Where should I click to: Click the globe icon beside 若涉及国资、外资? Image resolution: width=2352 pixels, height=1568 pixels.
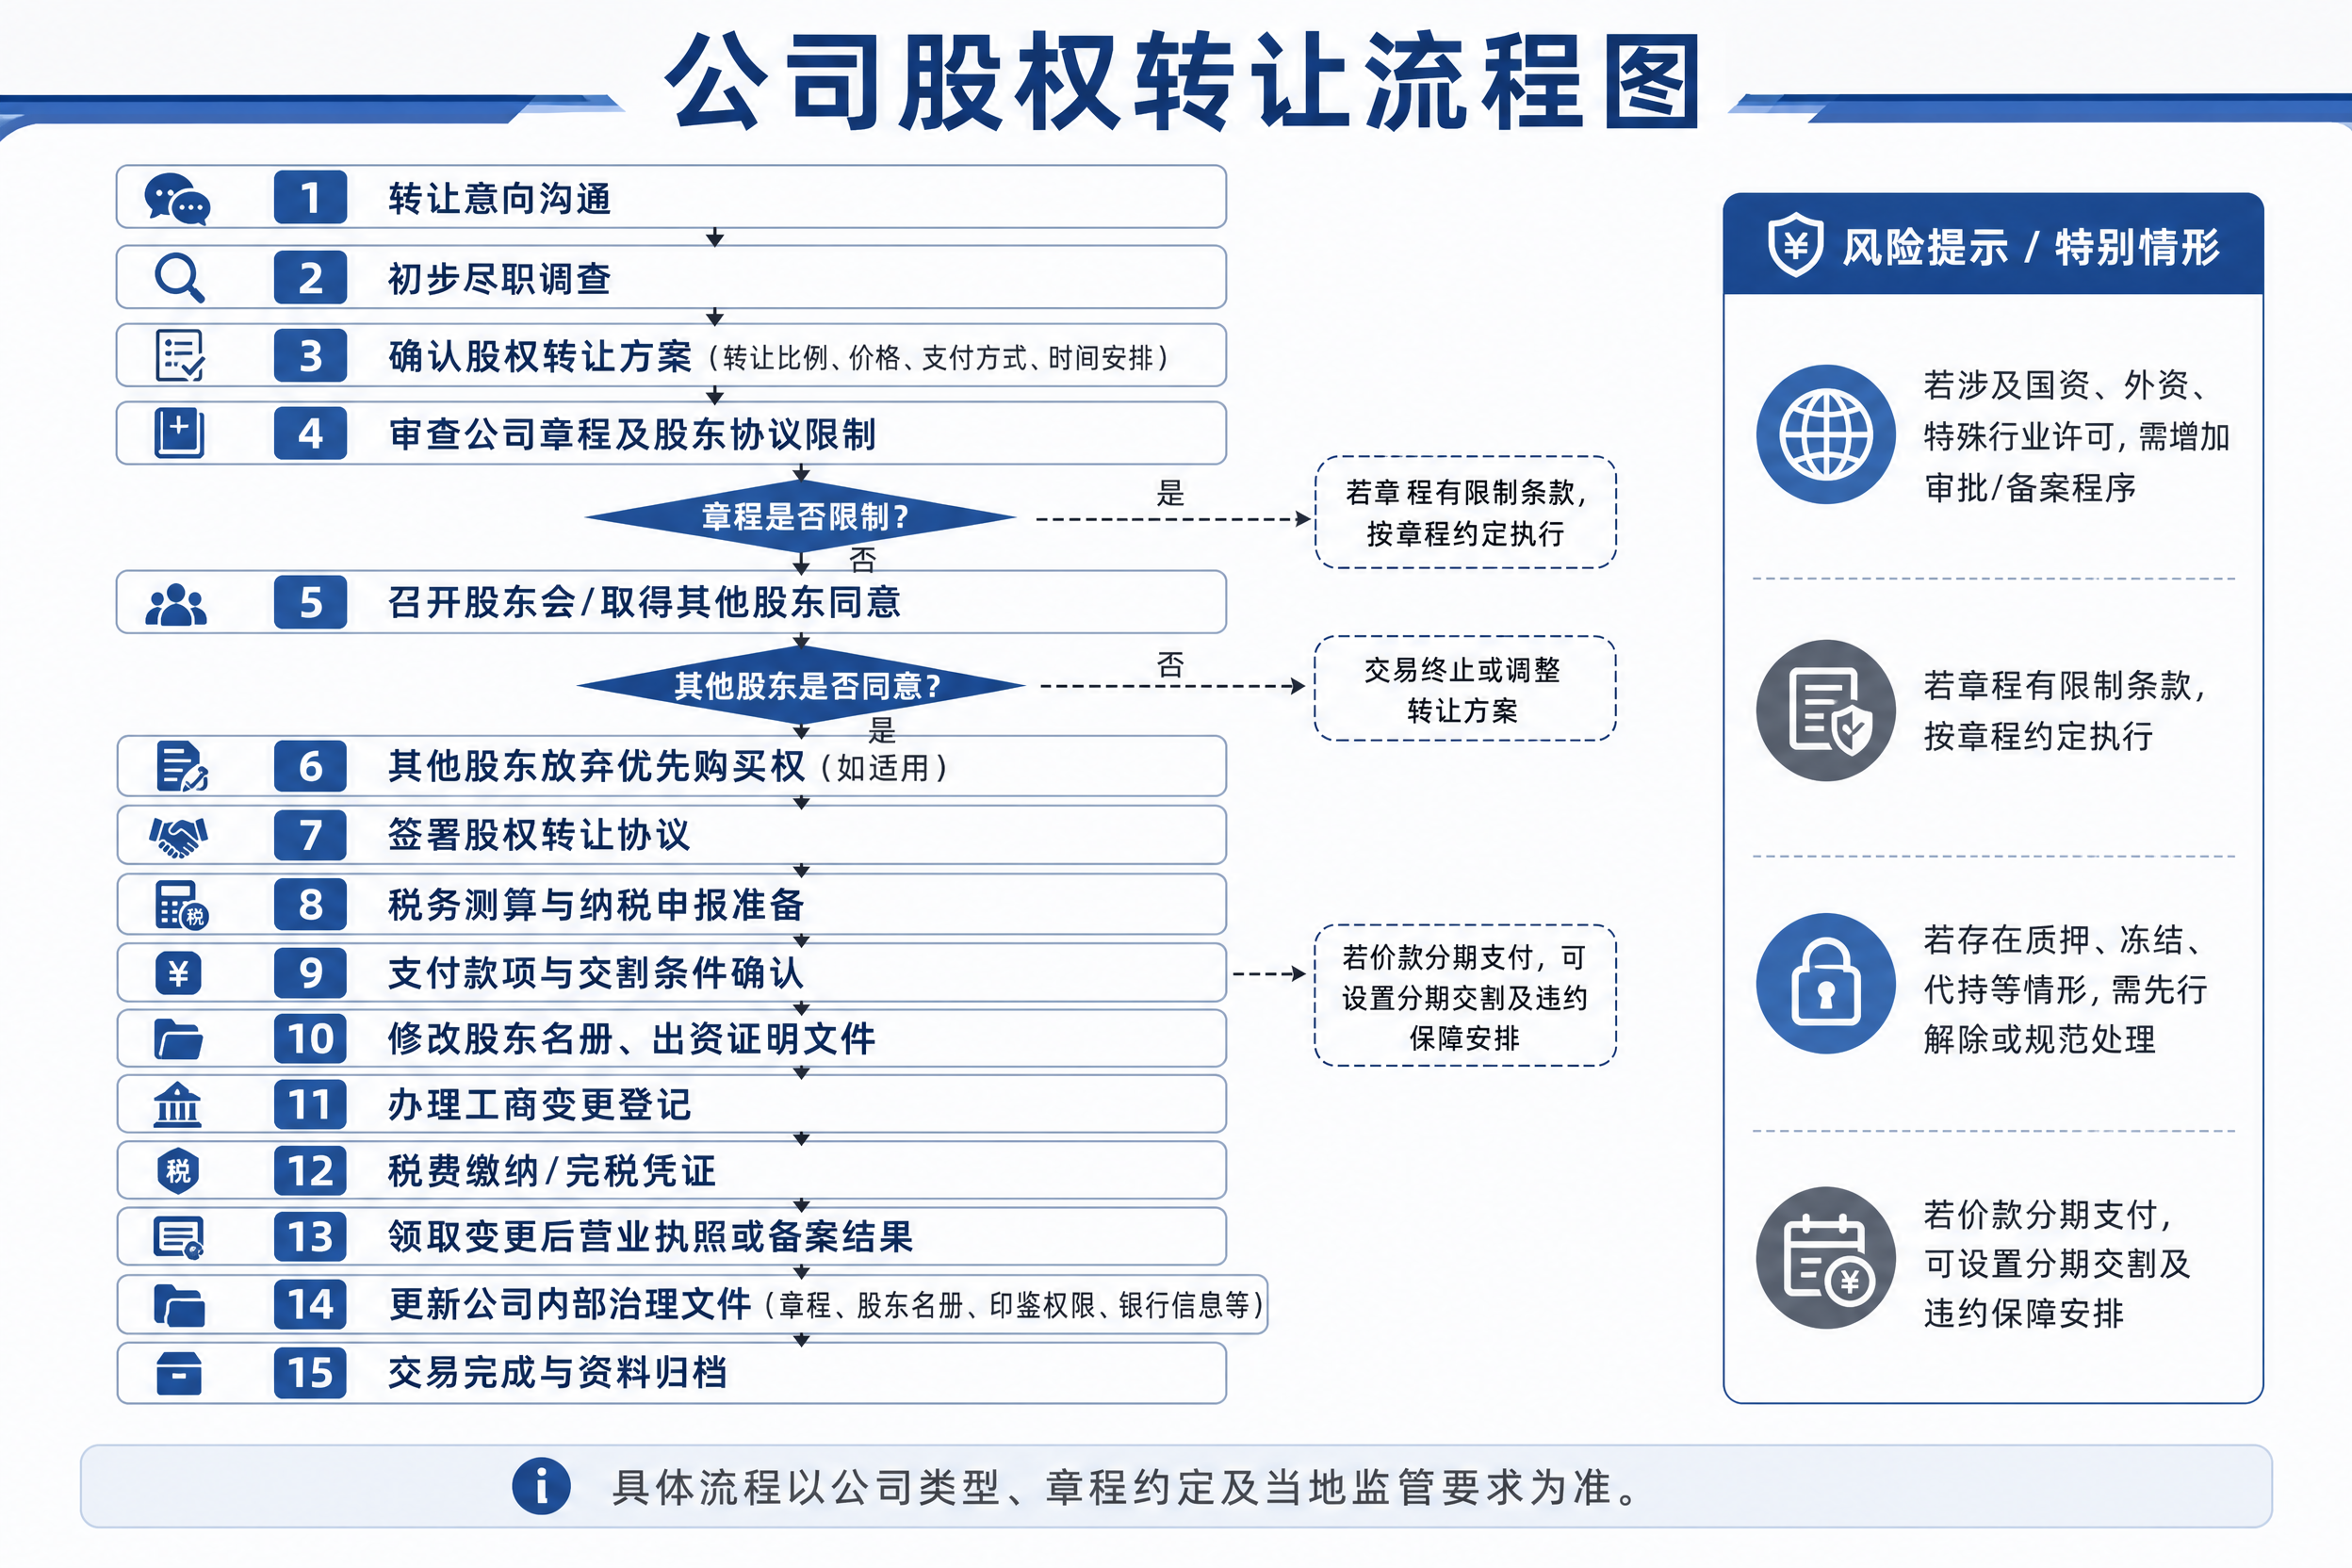[1826, 434]
